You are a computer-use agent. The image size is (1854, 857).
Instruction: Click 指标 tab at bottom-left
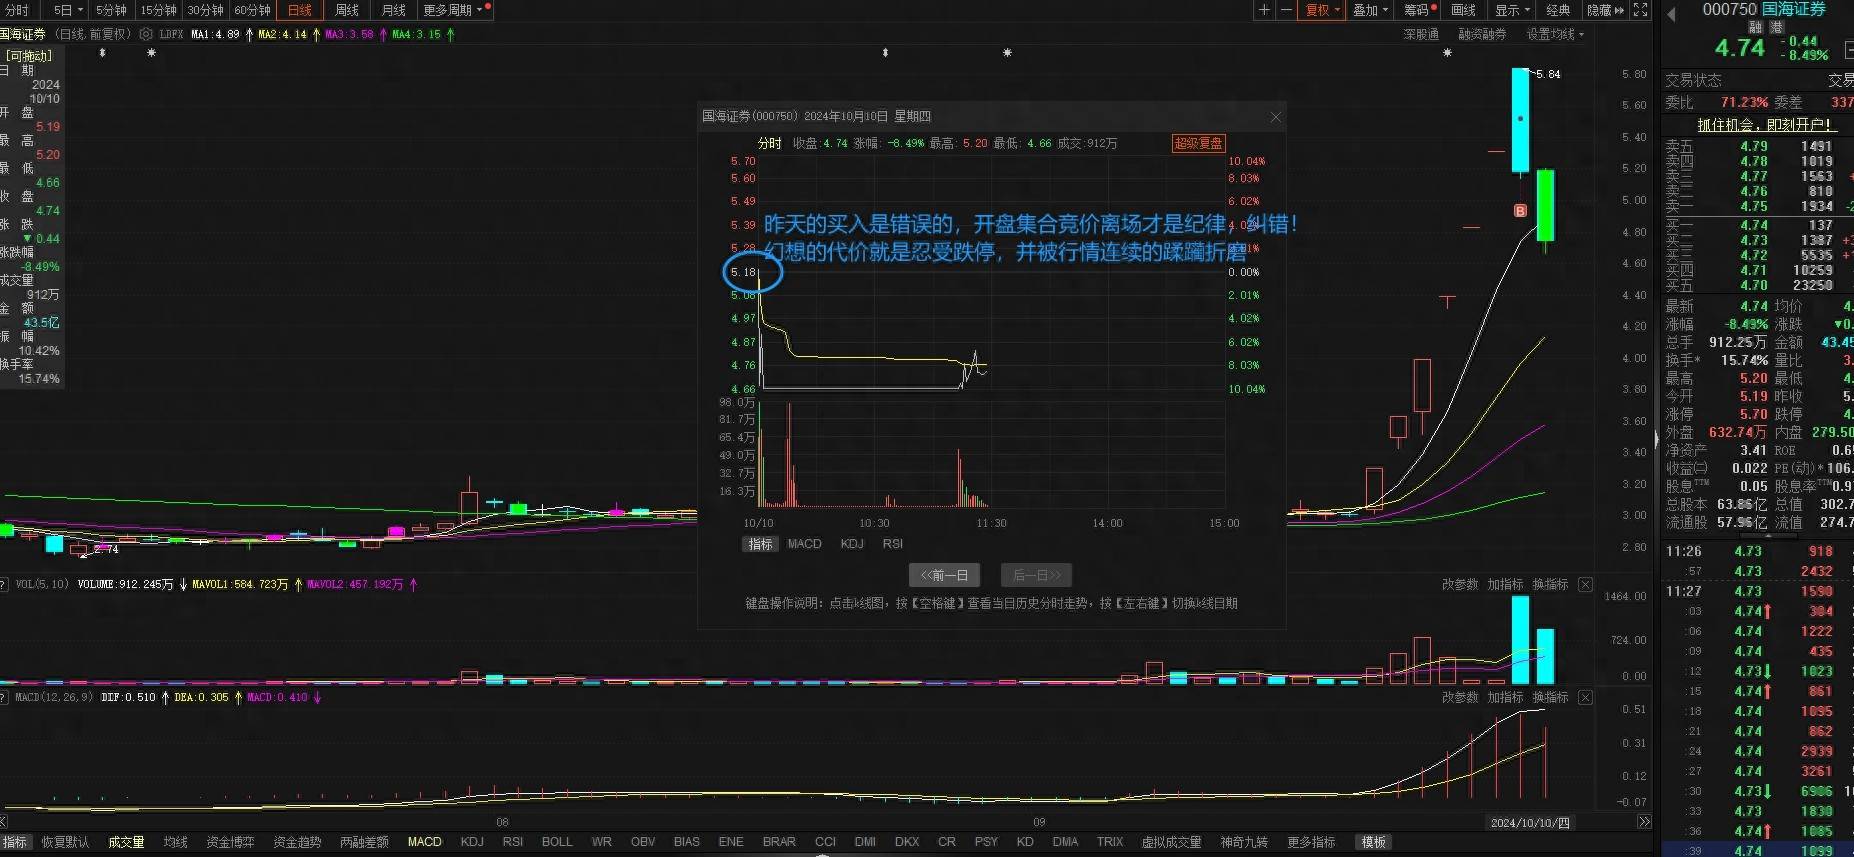(15, 842)
